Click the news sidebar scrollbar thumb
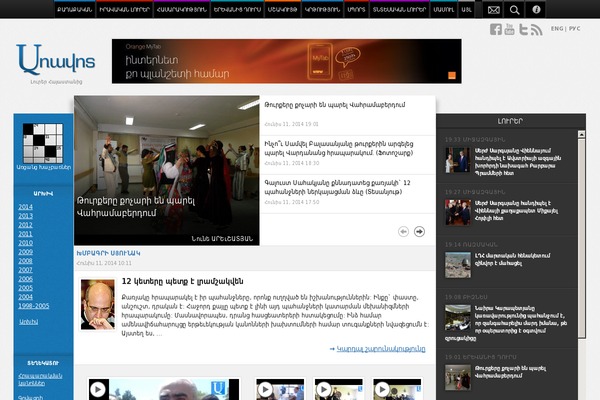 [x=582, y=238]
